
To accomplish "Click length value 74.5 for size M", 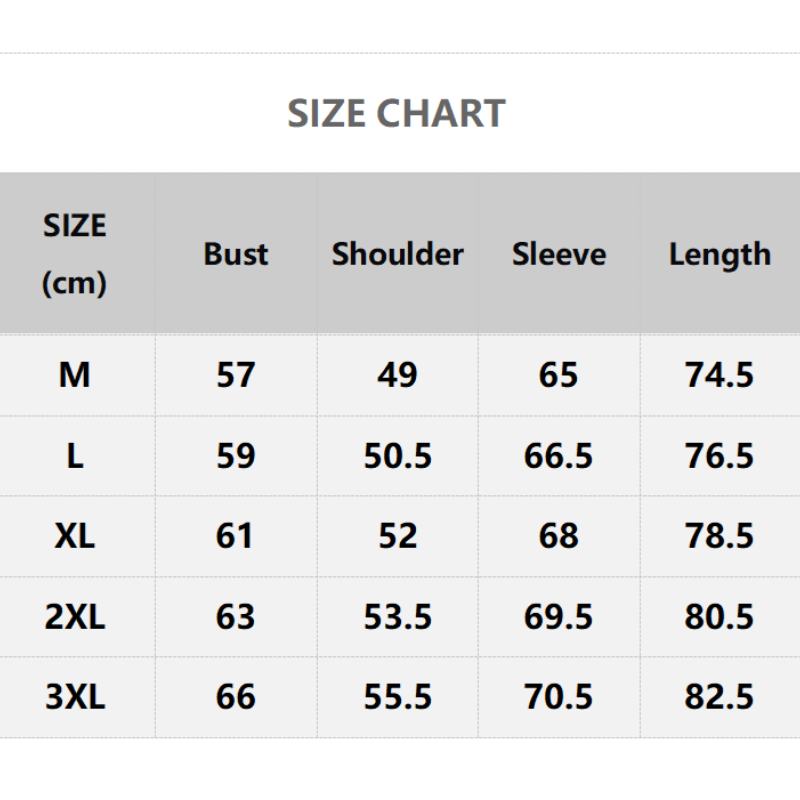I will (x=720, y=375).
